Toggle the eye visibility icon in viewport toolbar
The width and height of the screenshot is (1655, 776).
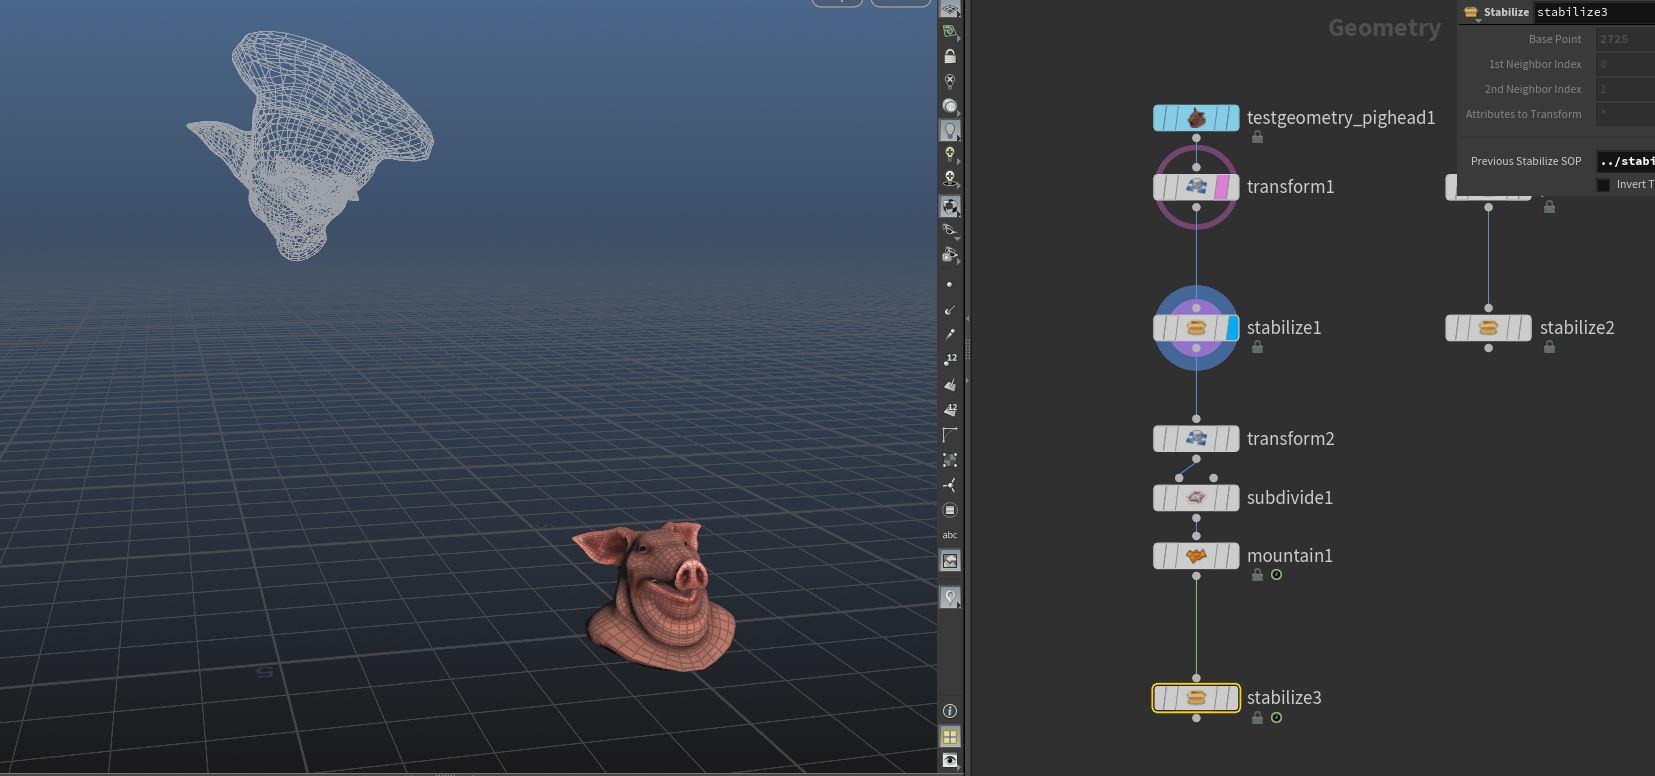(x=950, y=761)
